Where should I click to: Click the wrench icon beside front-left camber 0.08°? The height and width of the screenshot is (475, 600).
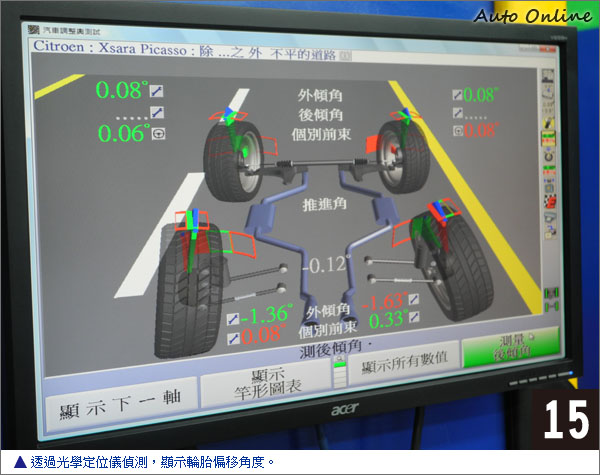tap(156, 91)
